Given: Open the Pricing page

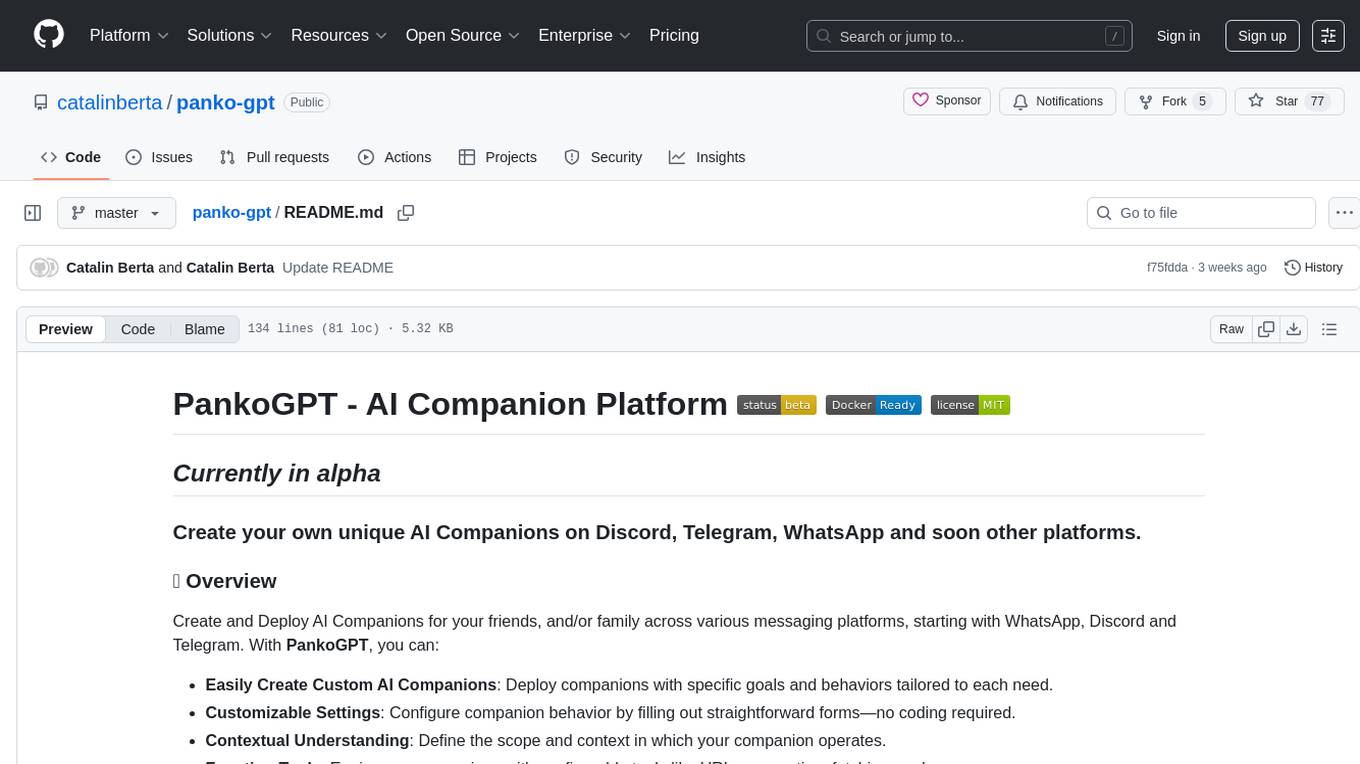Looking at the screenshot, I should [x=674, y=35].
